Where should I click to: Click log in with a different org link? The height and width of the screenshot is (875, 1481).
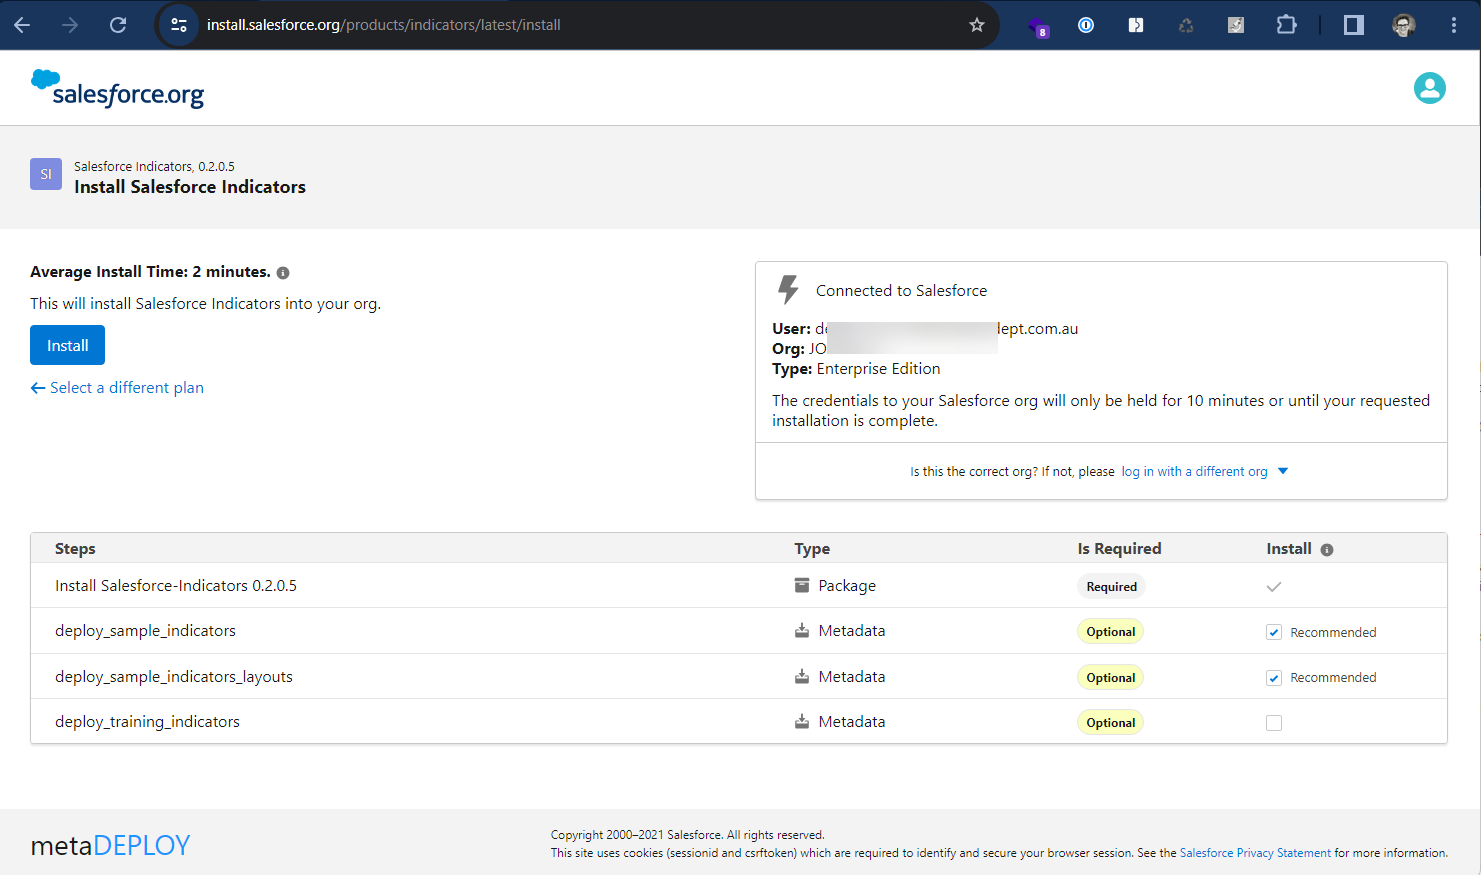point(1194,472)
